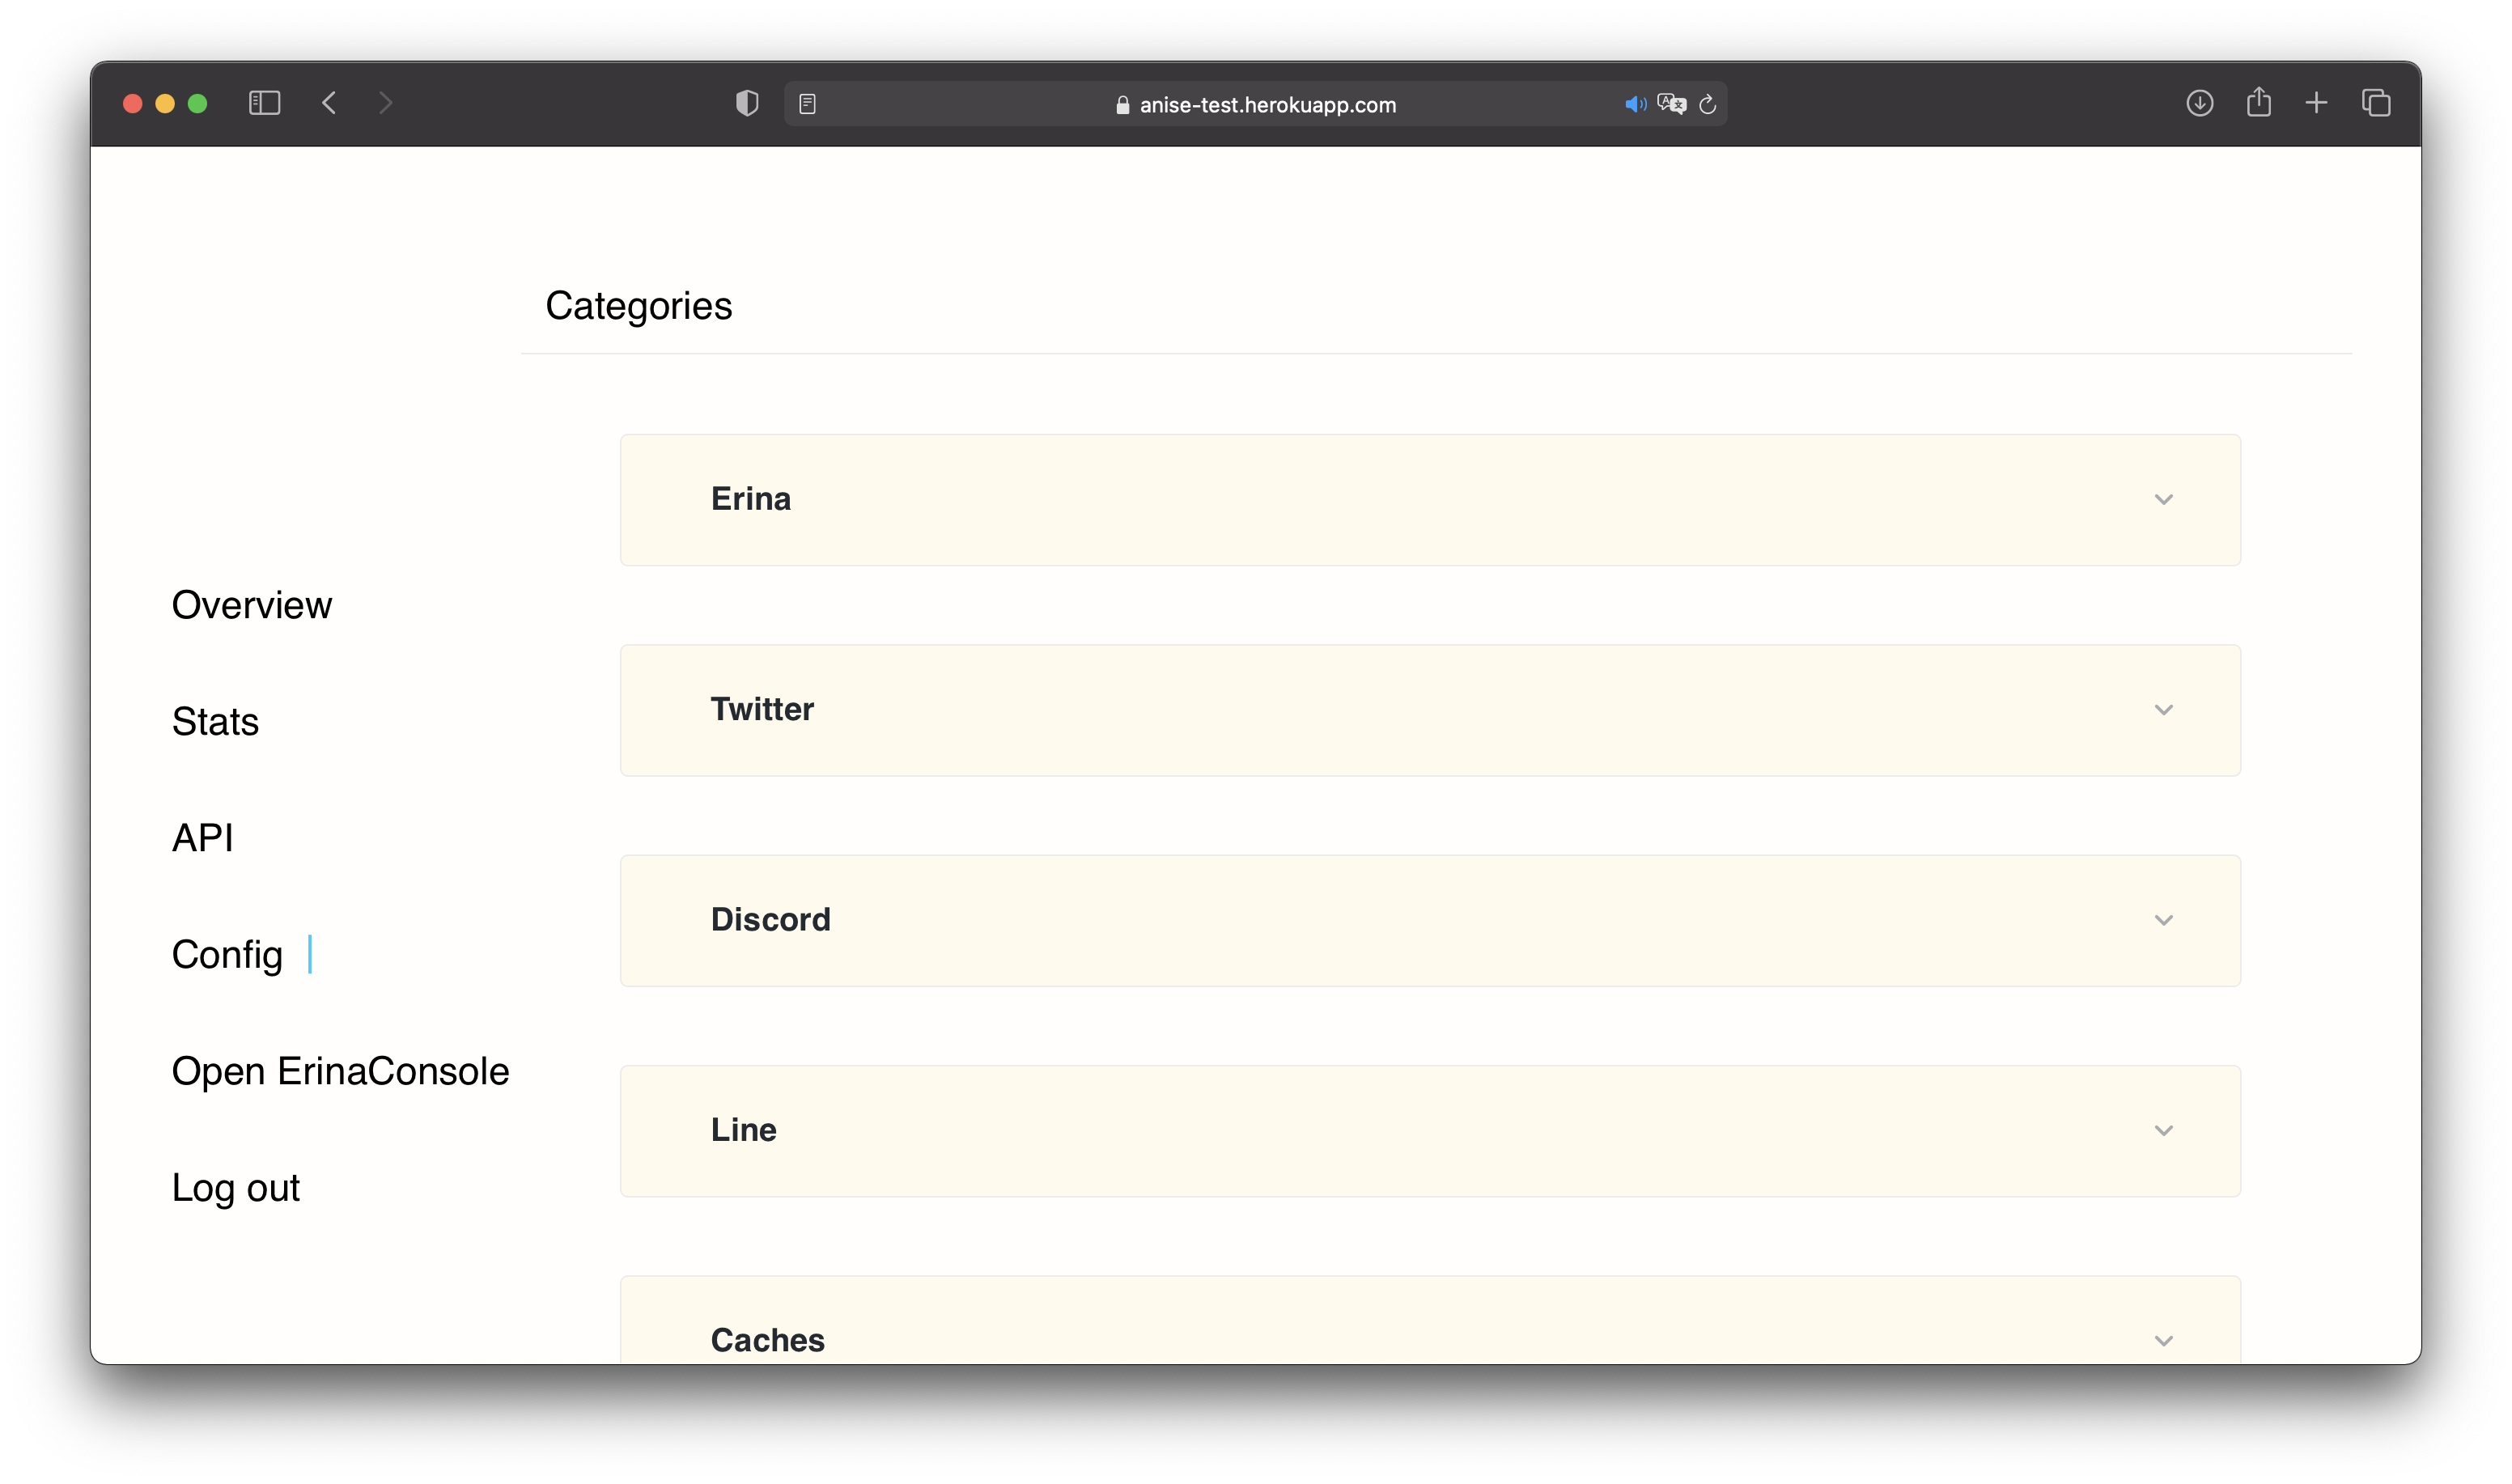This screenshot has height=1484, width=2512.
Task: Close the Safari window with red button
Action: (x=132, y=104)
